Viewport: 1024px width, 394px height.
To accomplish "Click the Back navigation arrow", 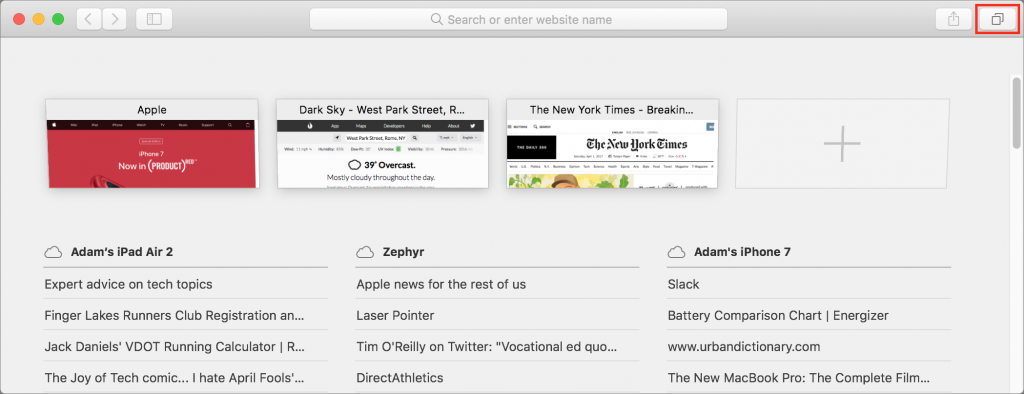I will [x=89, y=19].
